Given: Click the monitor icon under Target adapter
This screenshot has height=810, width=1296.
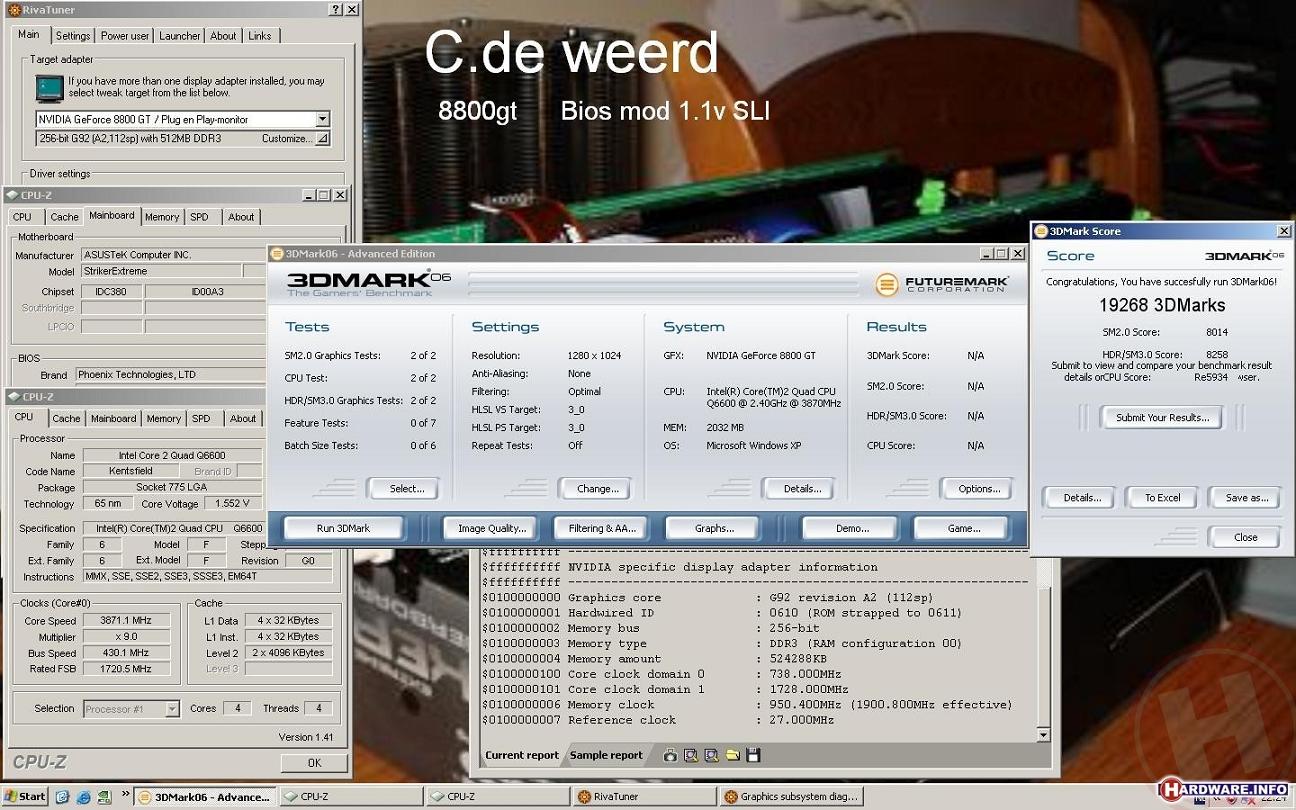Looking at the screenshot, I should pos(48,89).
